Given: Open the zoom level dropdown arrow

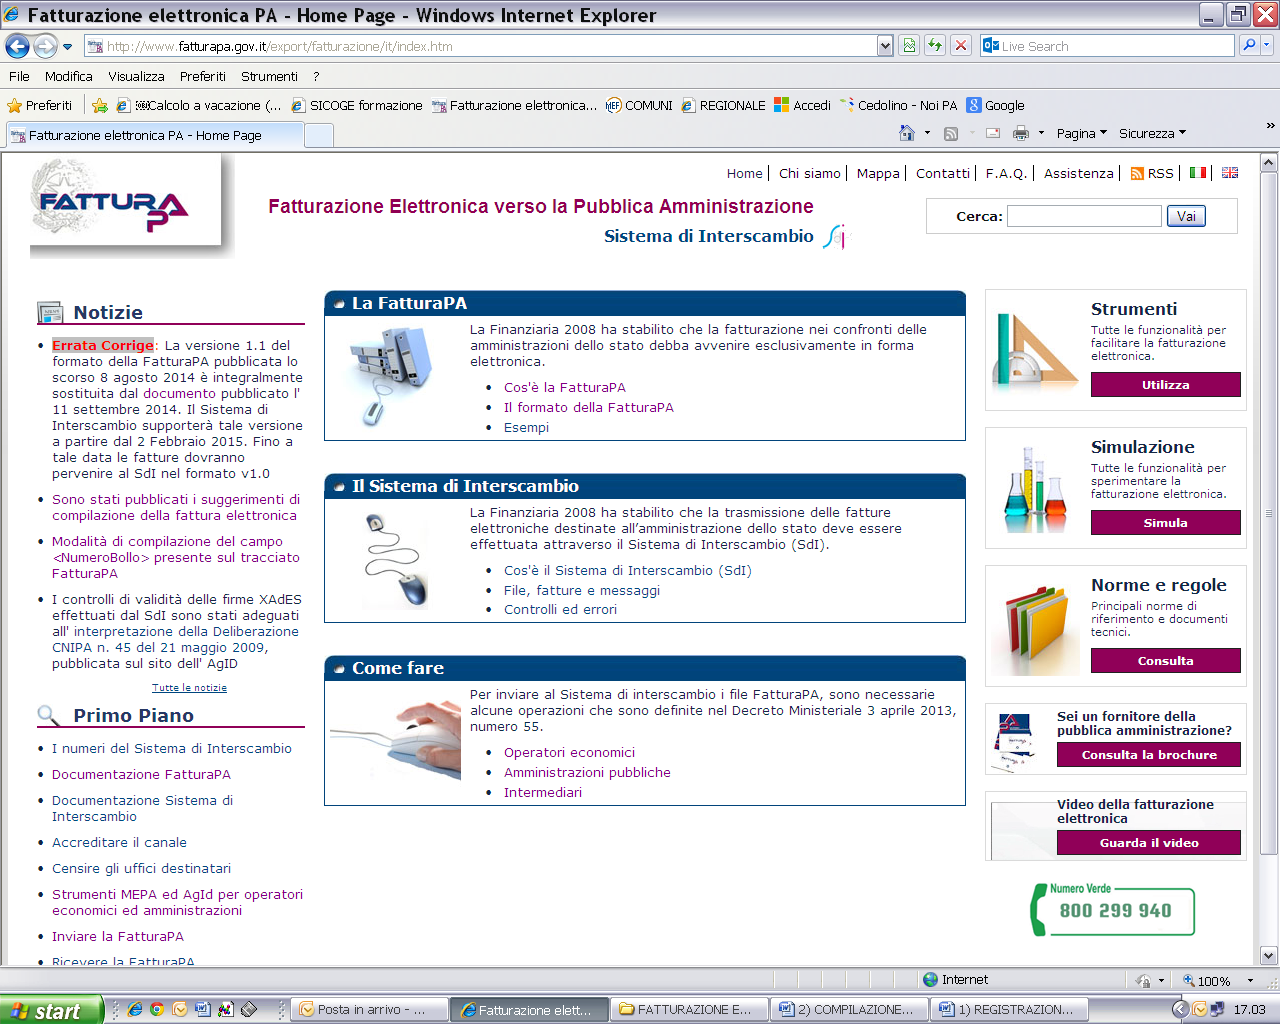Looking at the screenshot, I should pos(1250,981).
